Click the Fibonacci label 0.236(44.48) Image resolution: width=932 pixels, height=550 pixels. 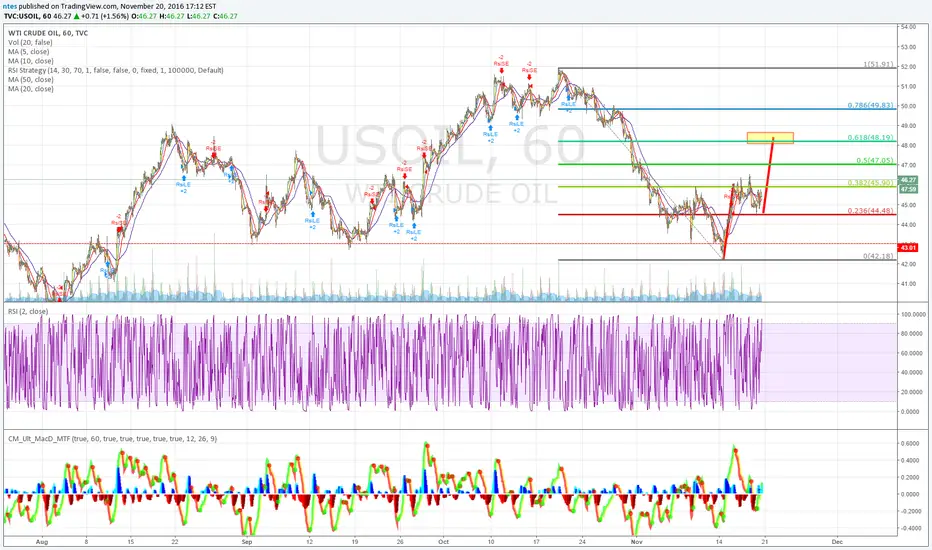pos(871,211)
